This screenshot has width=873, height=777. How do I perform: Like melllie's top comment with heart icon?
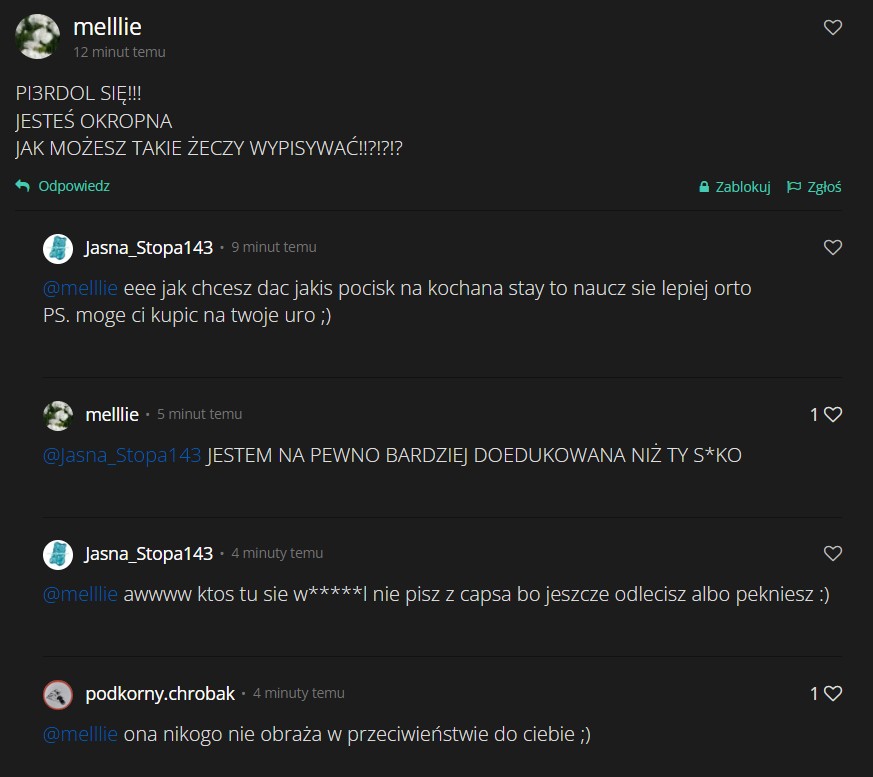[832, 27]
